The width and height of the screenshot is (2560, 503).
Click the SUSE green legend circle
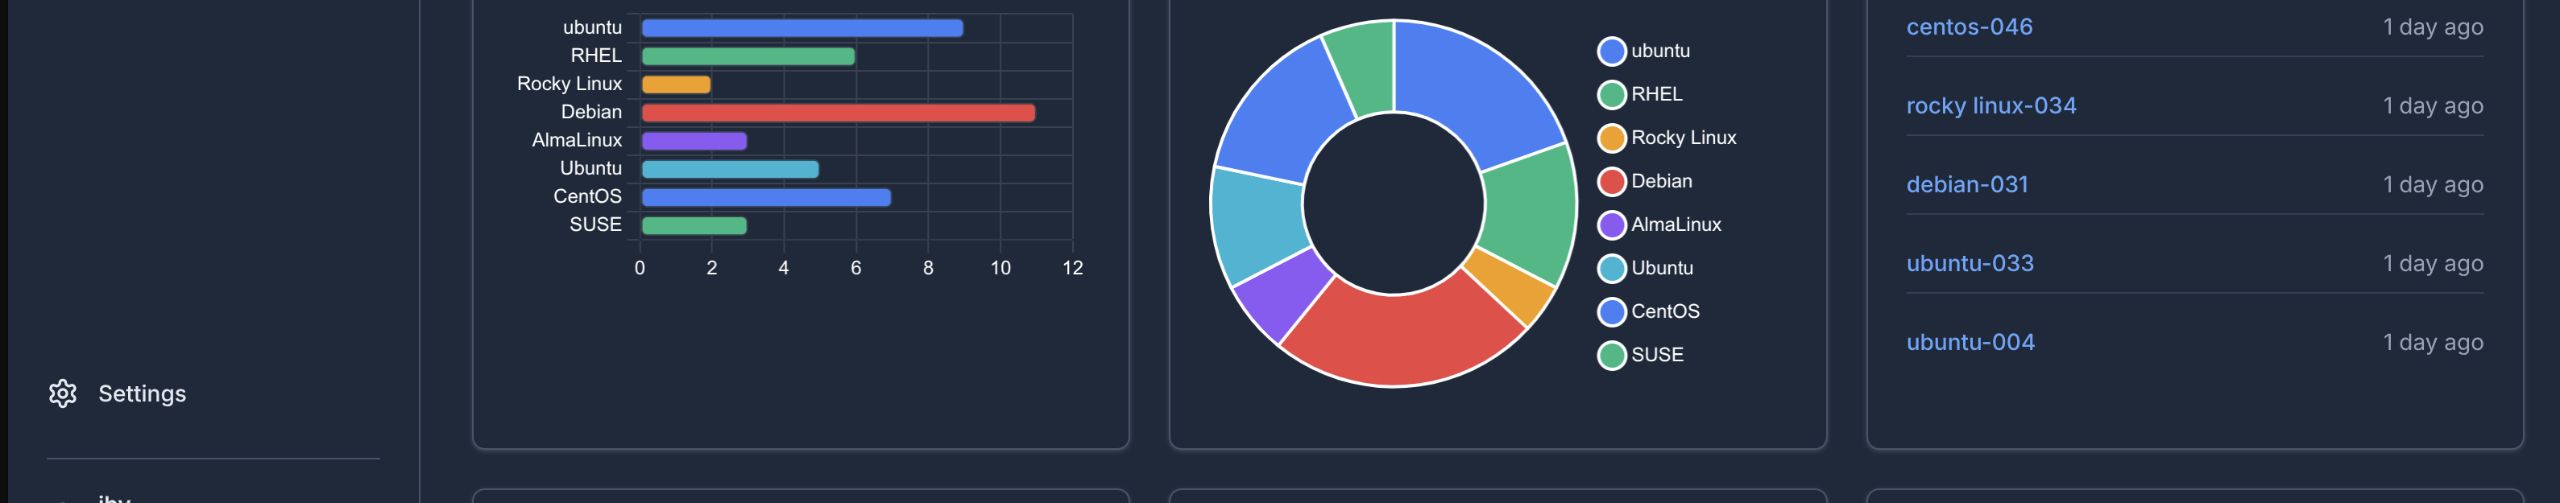(1611, 355)
